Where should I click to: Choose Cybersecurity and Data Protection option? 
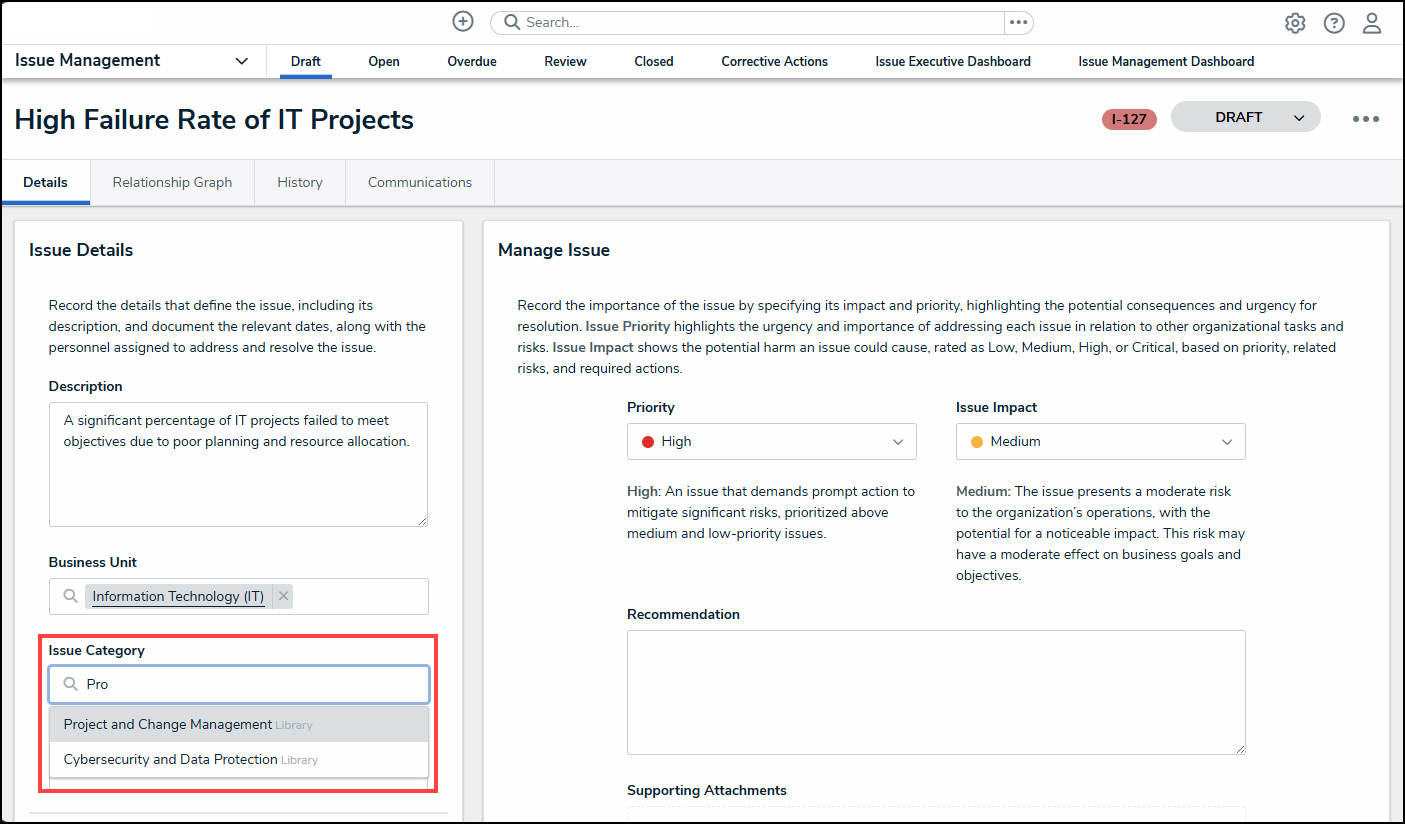click(170, 759)
